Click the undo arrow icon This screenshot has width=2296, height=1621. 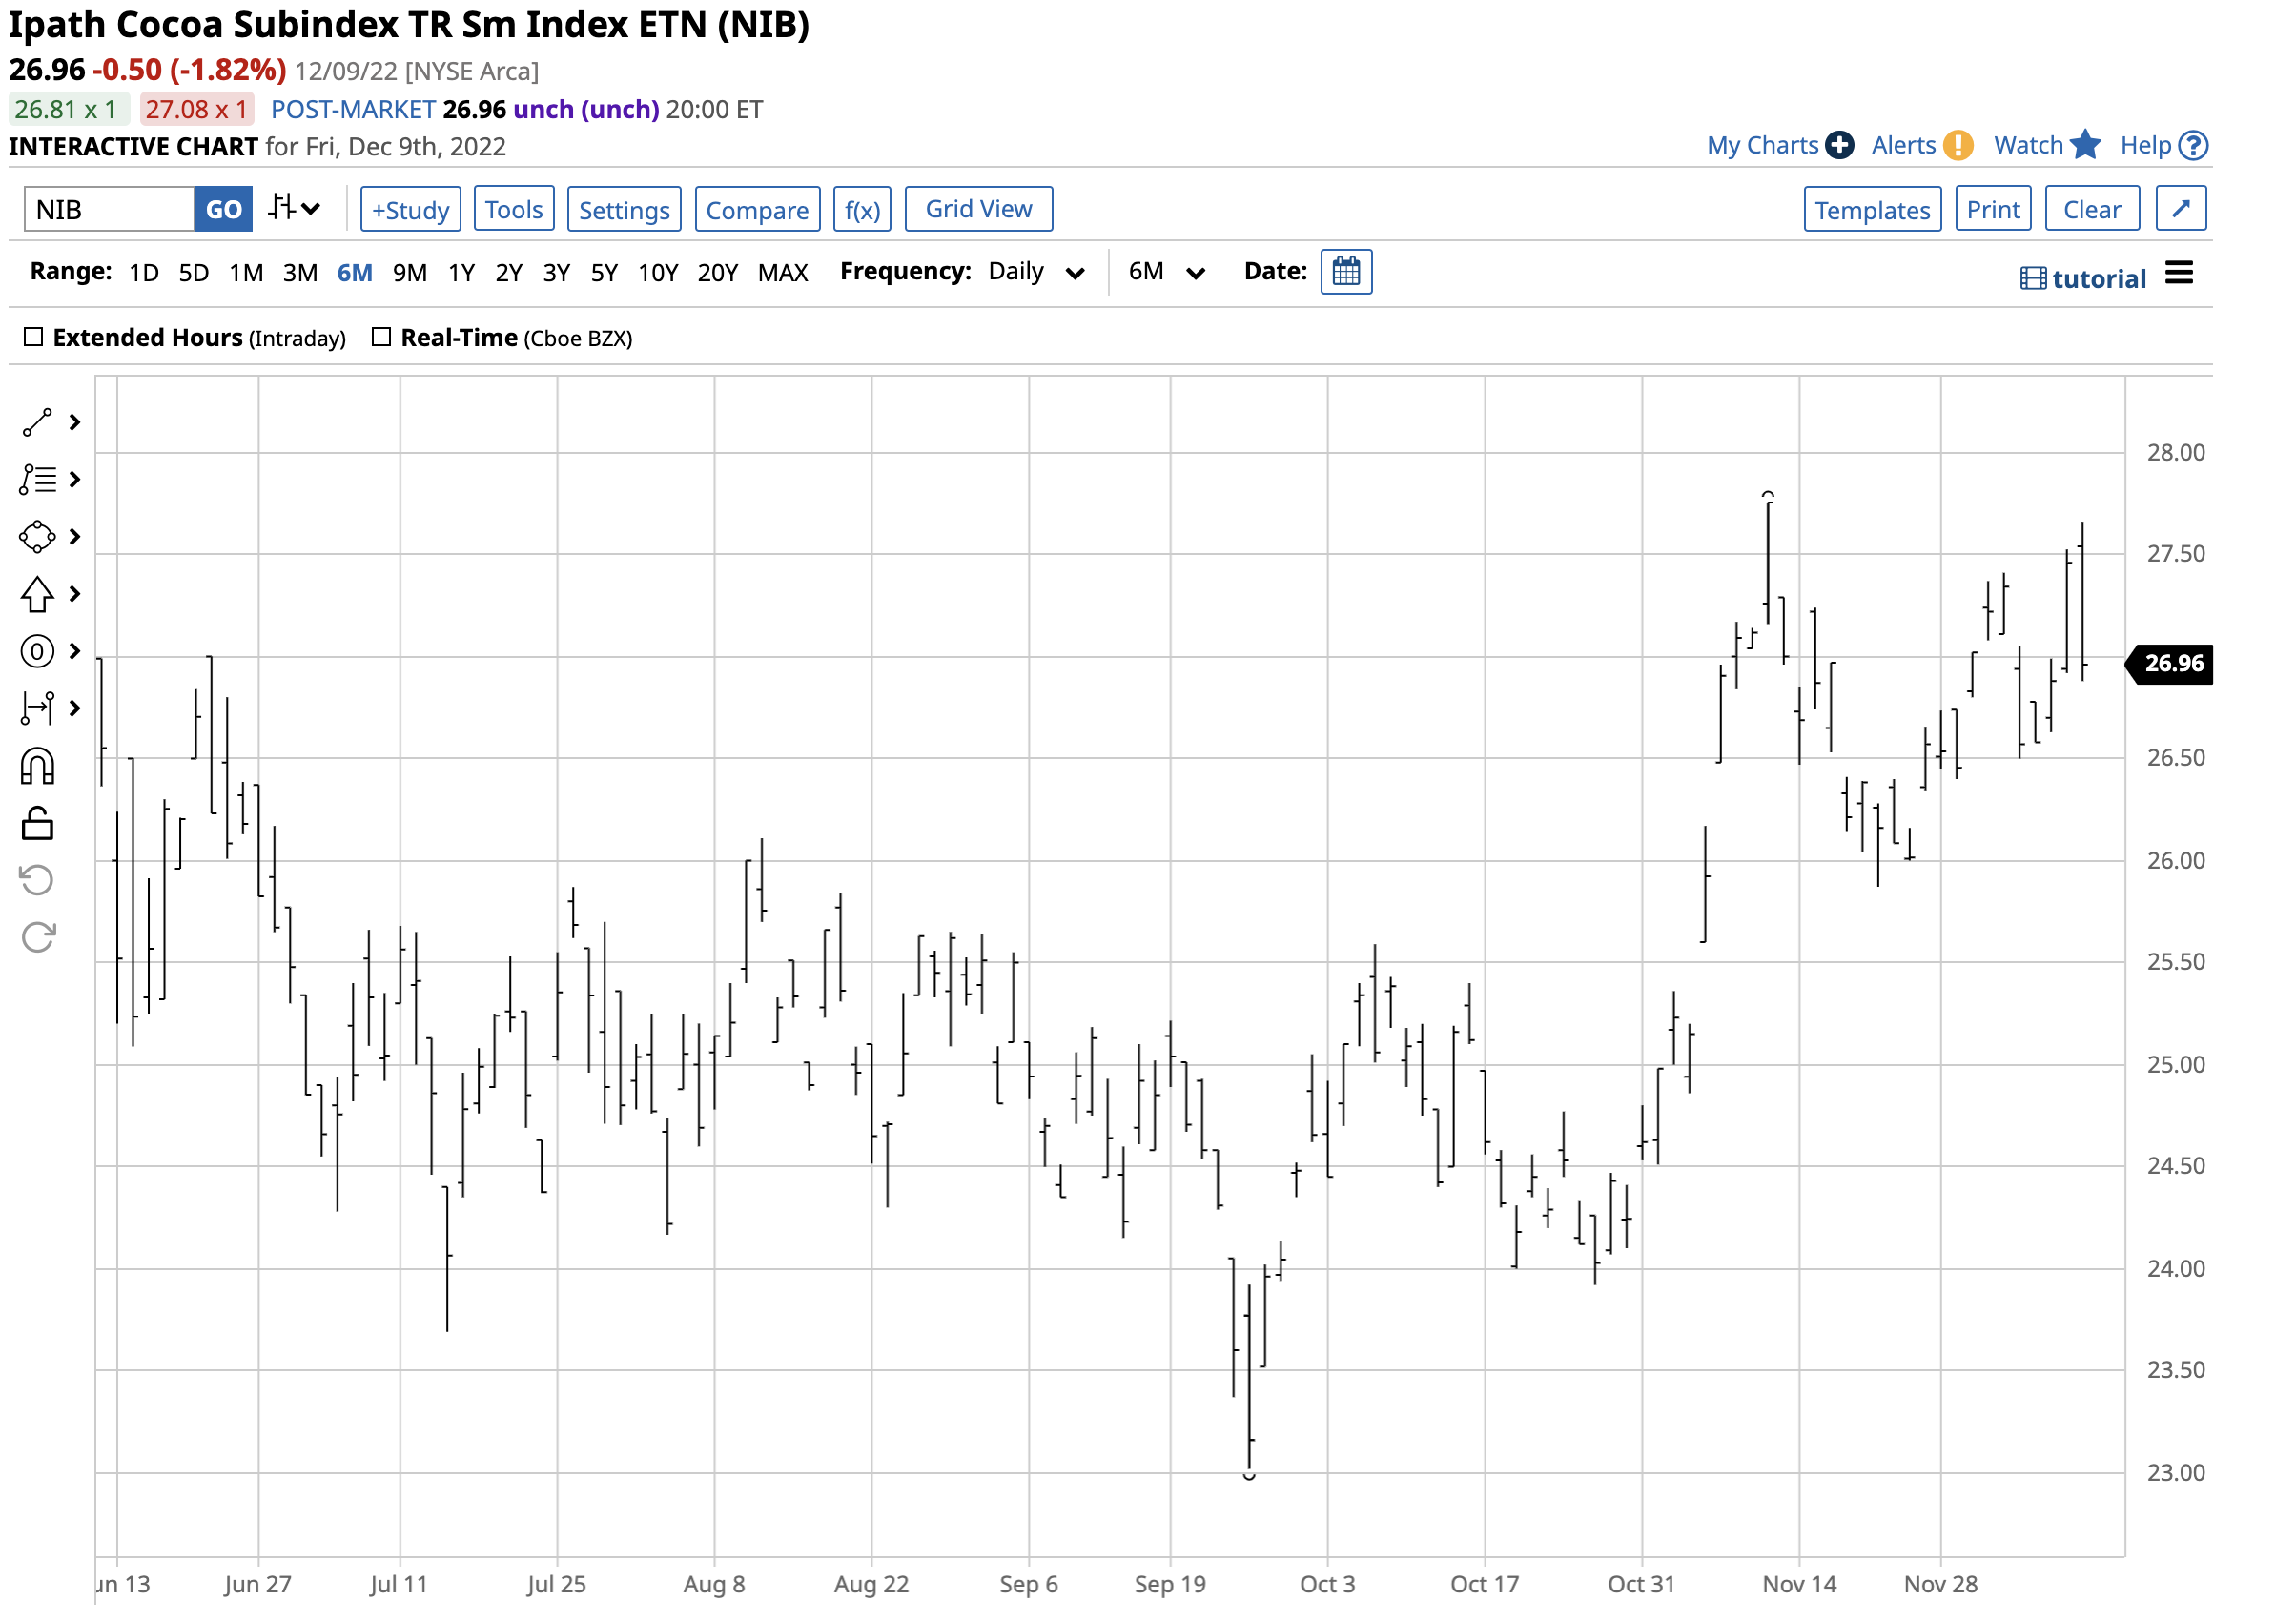coord(37,881)
